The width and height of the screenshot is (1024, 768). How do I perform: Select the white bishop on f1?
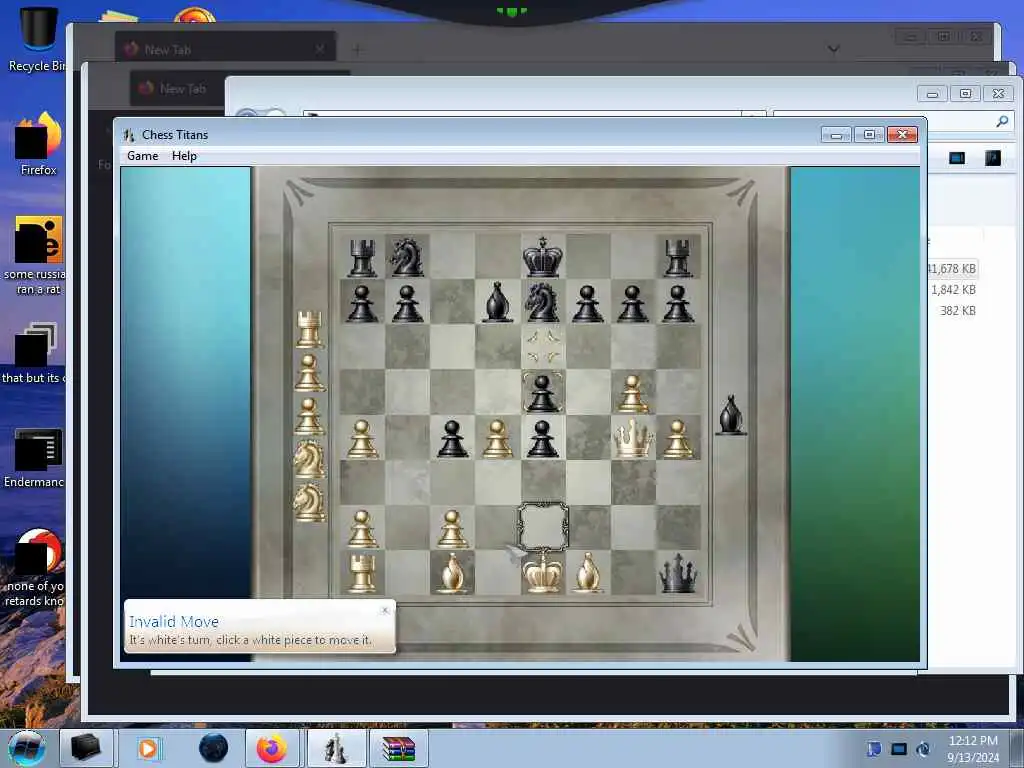pyautogui.click(x=588, y=573)
